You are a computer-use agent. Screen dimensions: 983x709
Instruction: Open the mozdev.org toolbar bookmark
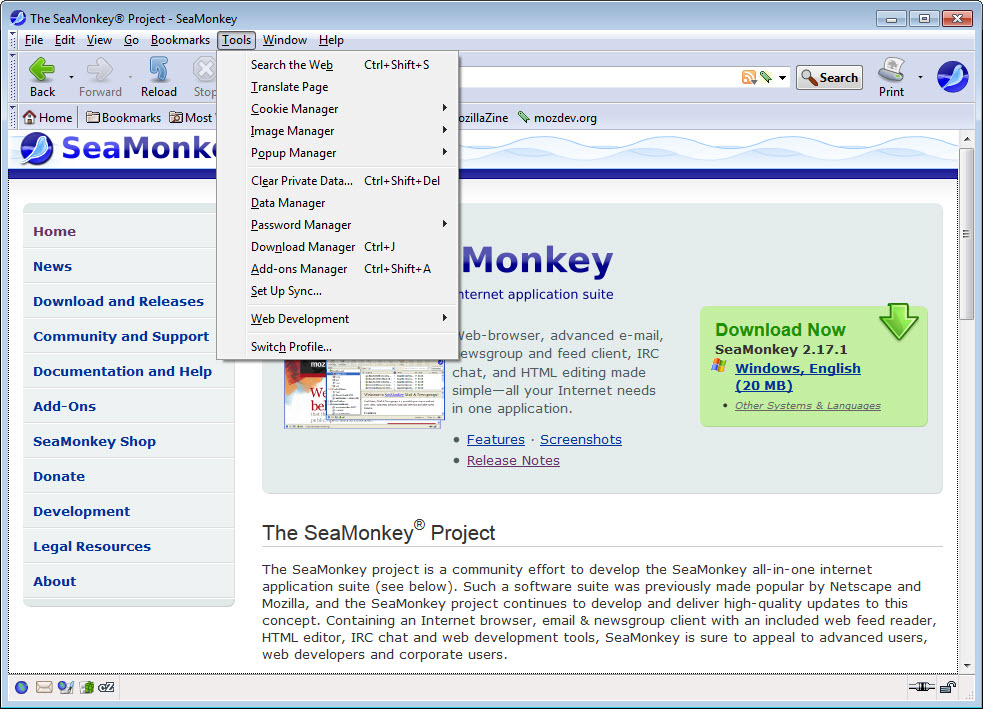[x=557, y=117]
